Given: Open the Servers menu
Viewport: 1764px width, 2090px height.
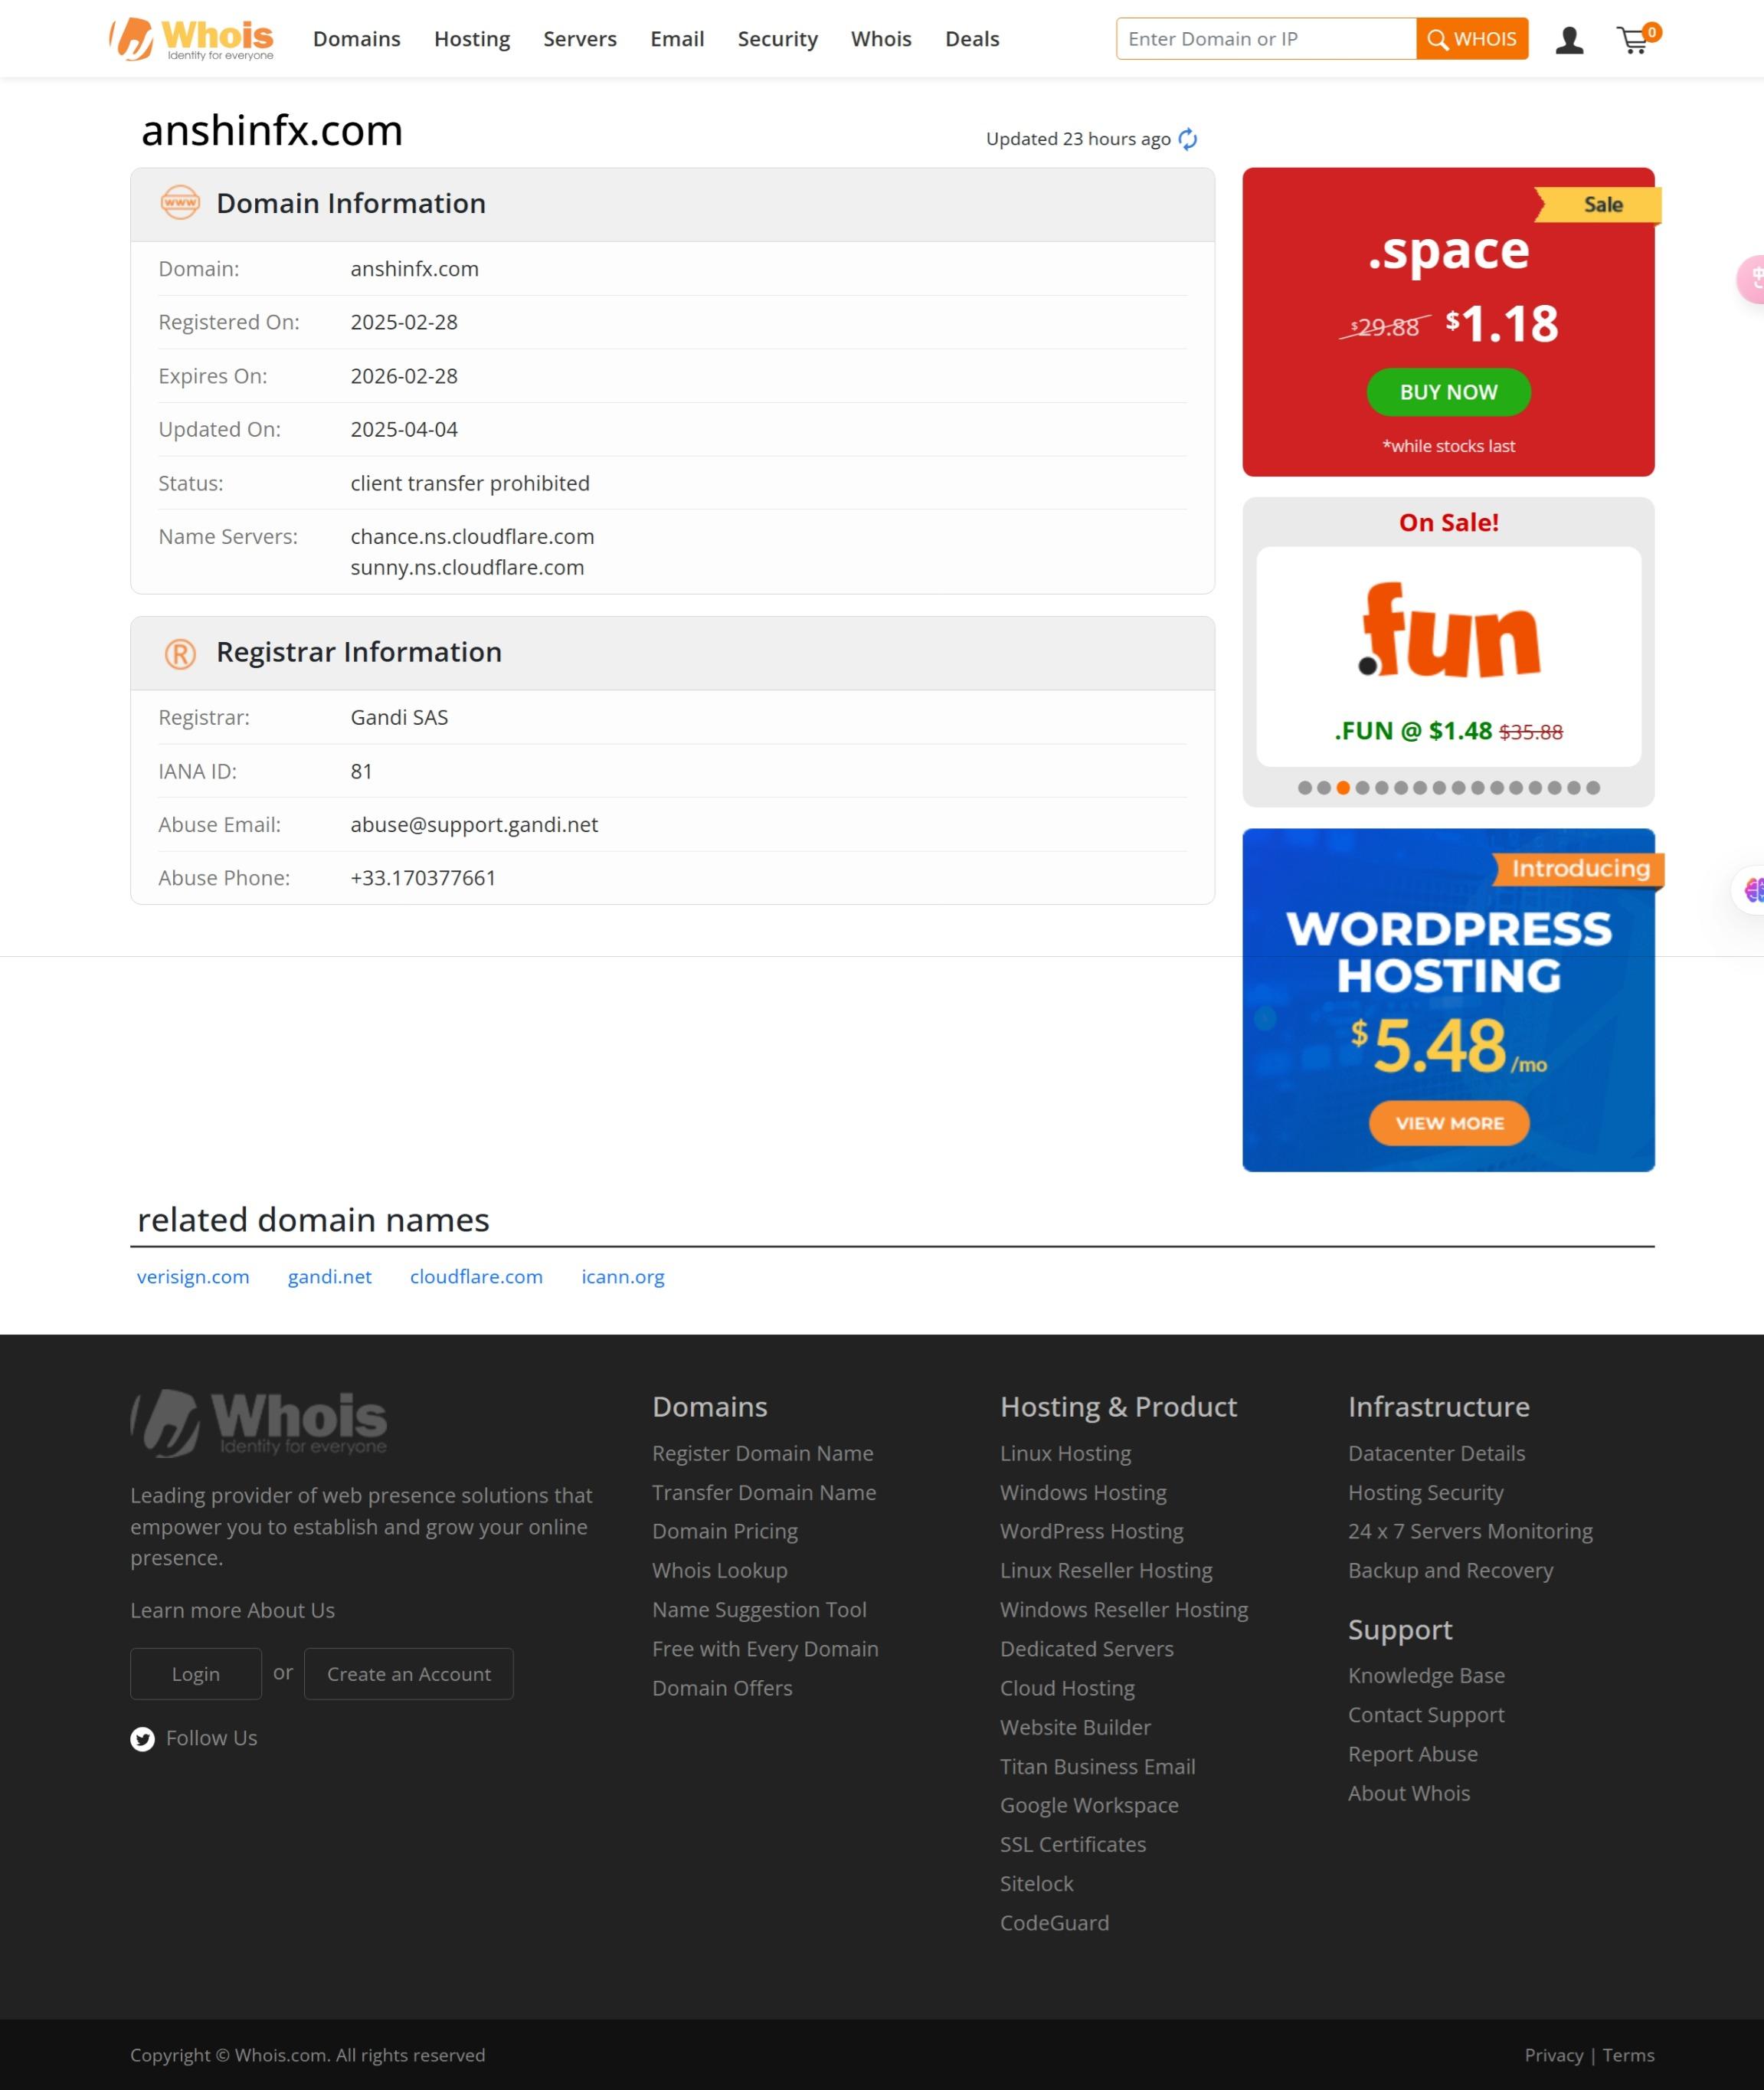Looking at the screenshot, I should point(580,39).
